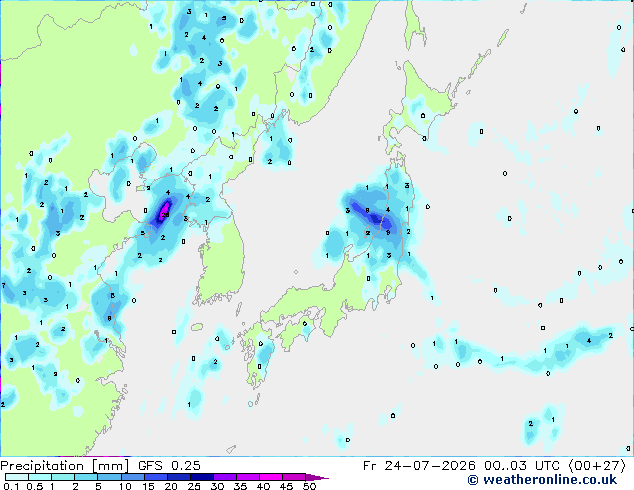Viewport: 634px width, 490px height.
Task: Click the 0.1–0.5 mm palest legend swatch
Action: [x=17, y=477]
